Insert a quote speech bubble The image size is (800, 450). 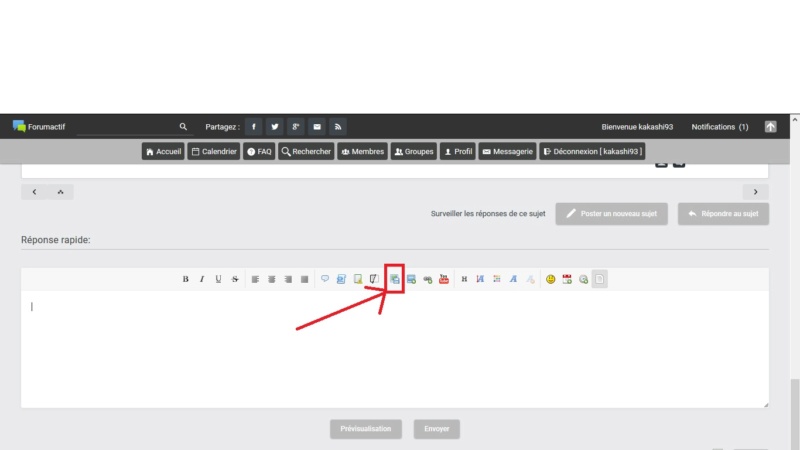coord(325,279)
